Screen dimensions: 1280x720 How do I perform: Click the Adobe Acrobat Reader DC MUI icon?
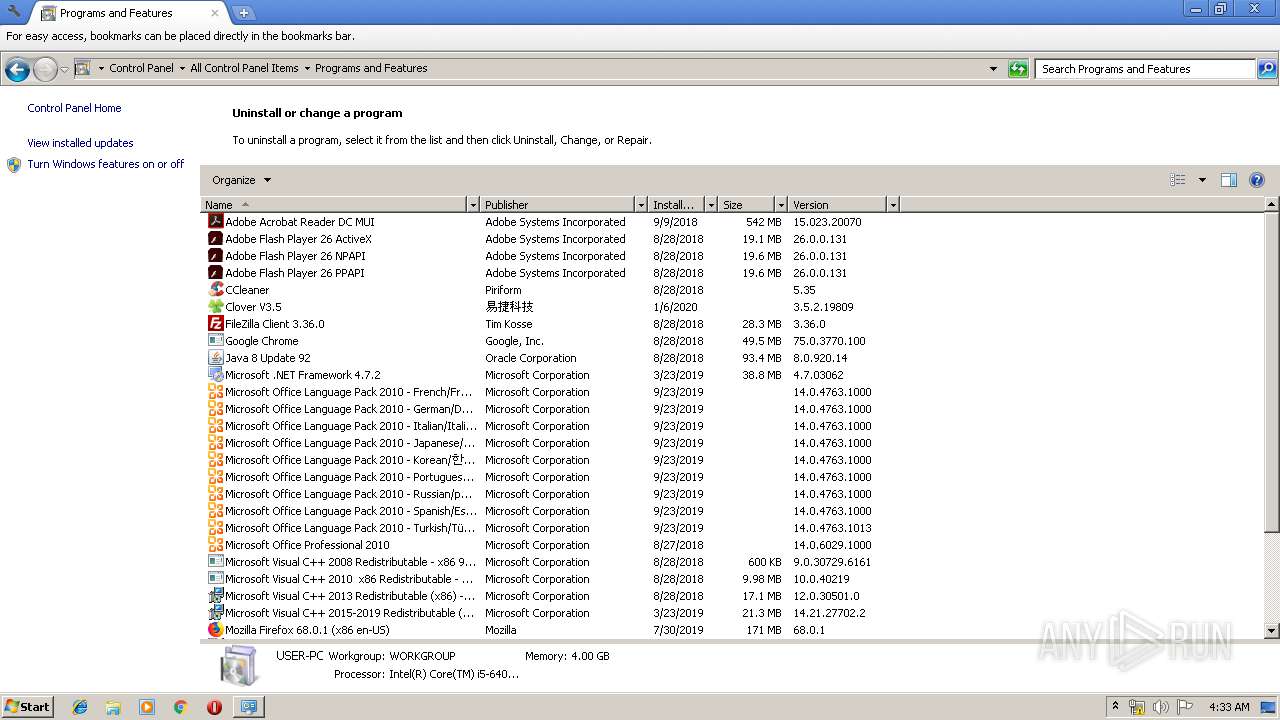(215, 222)
